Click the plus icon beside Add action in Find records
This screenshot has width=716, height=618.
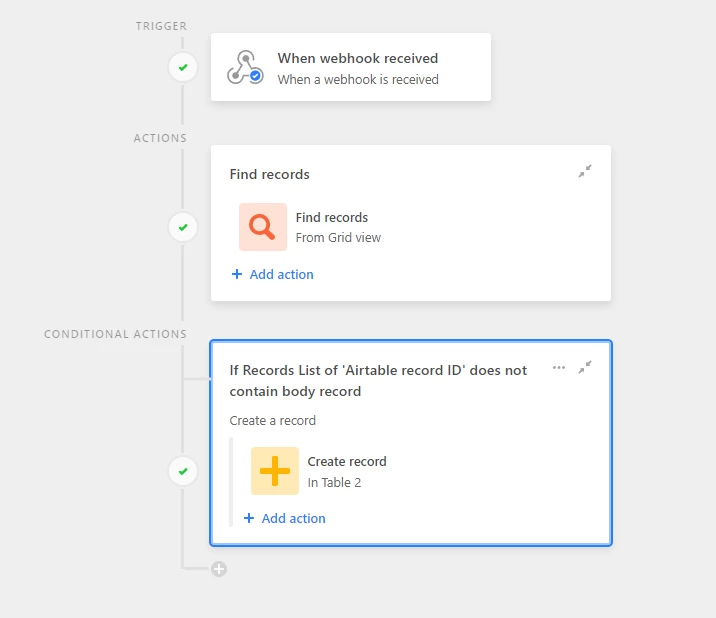237,274
